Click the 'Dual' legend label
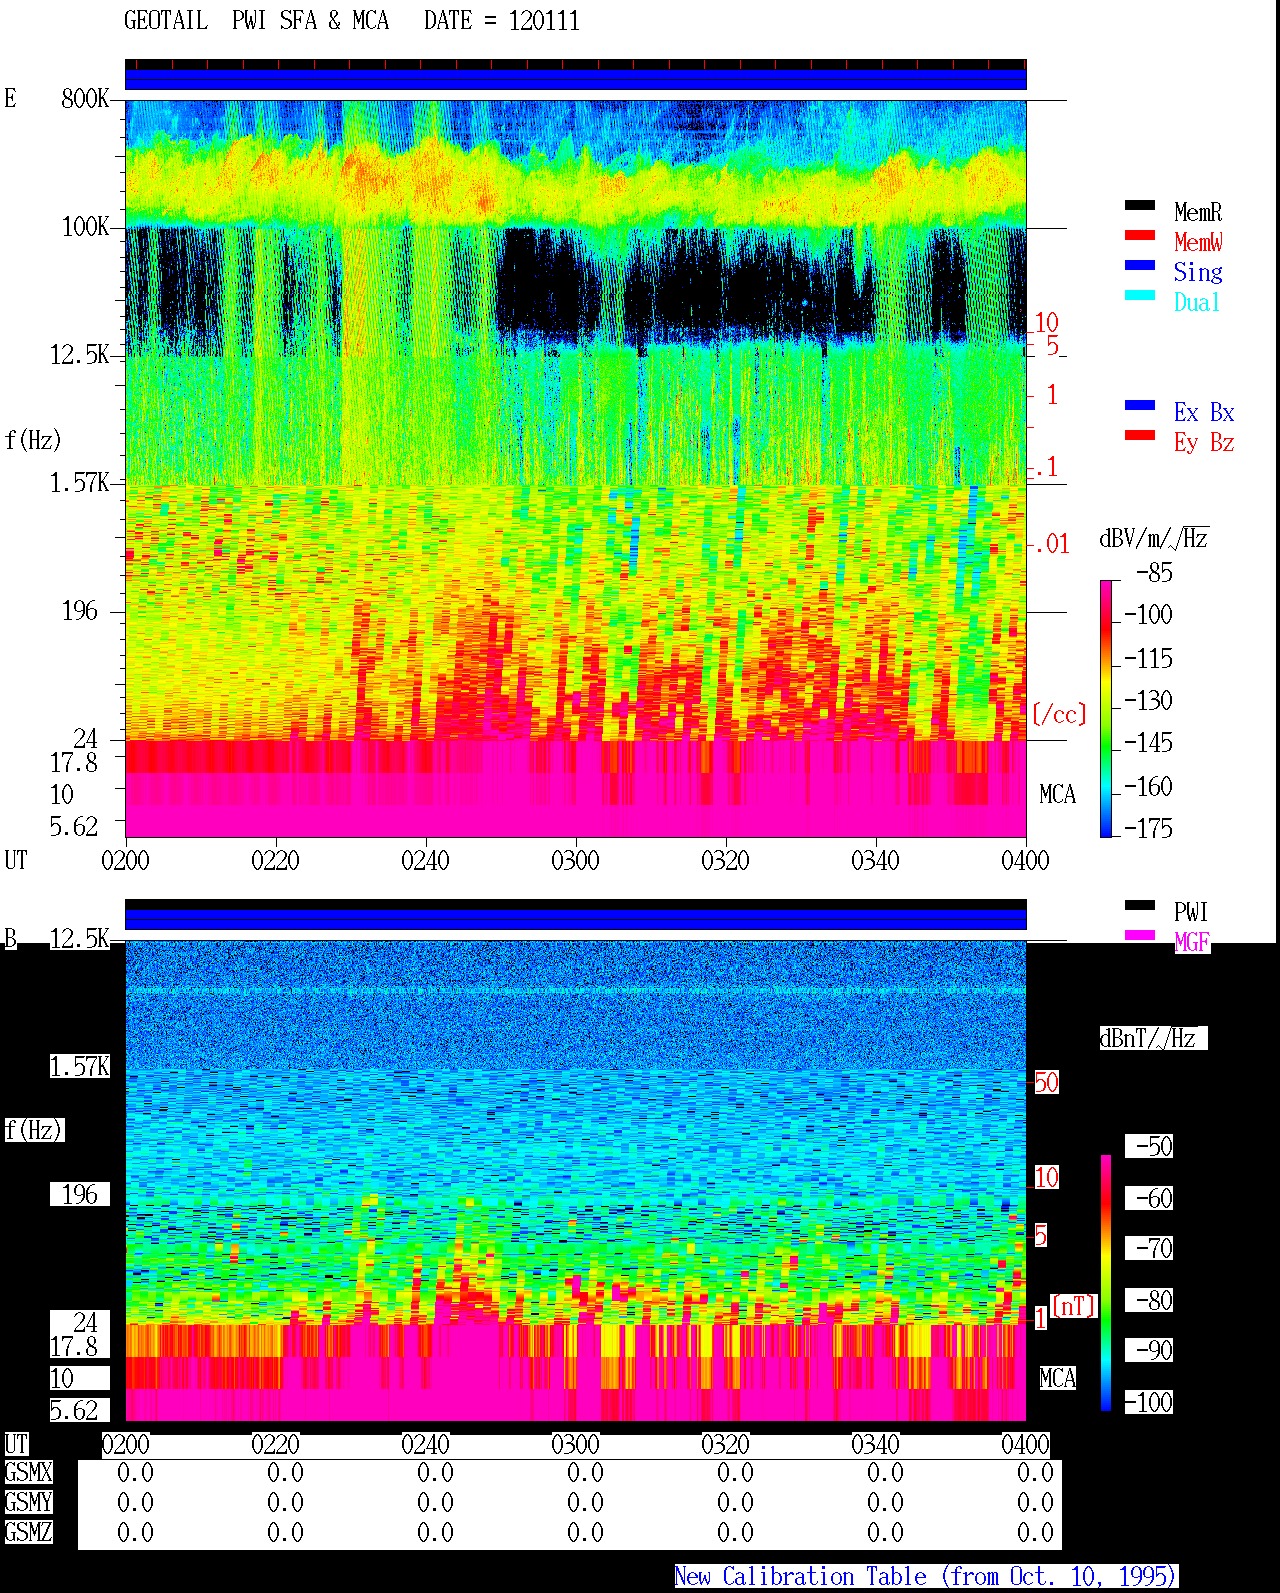This screenshot has width=1280, height=1593. (x=1198, y=302)
